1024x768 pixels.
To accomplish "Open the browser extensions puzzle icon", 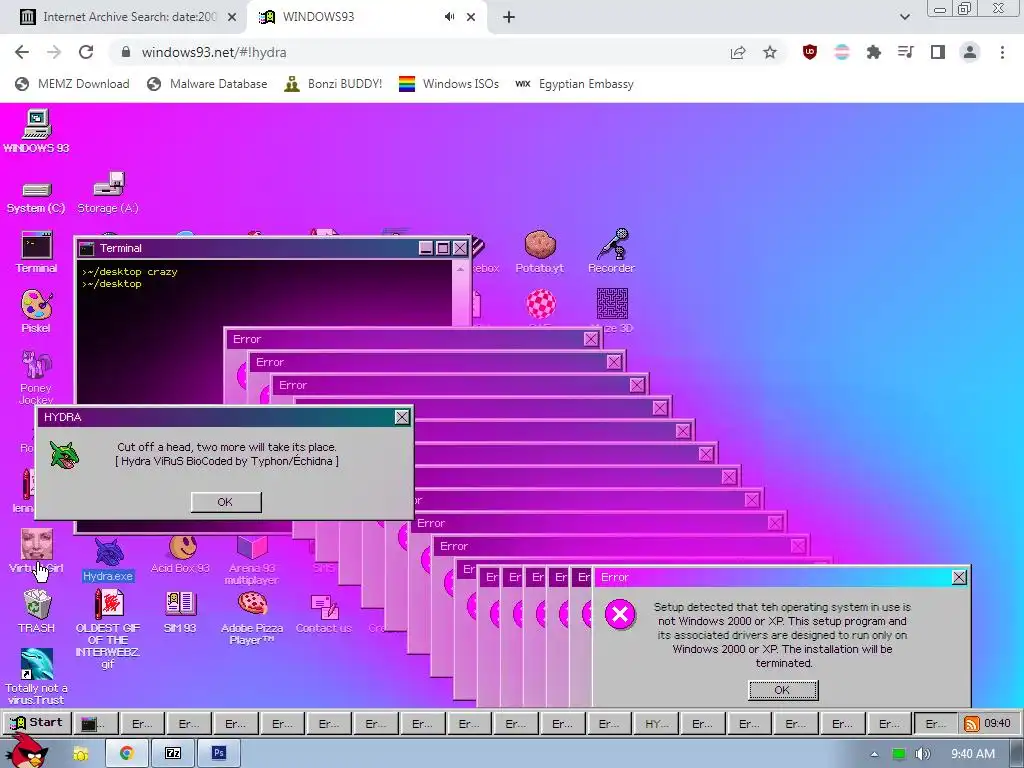I will (x=873, y=52).
